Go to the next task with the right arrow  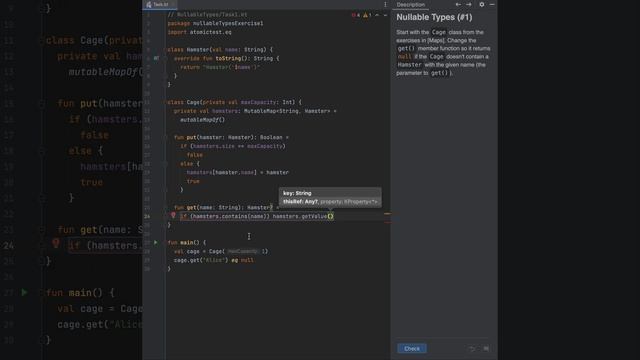coord(469,4)
